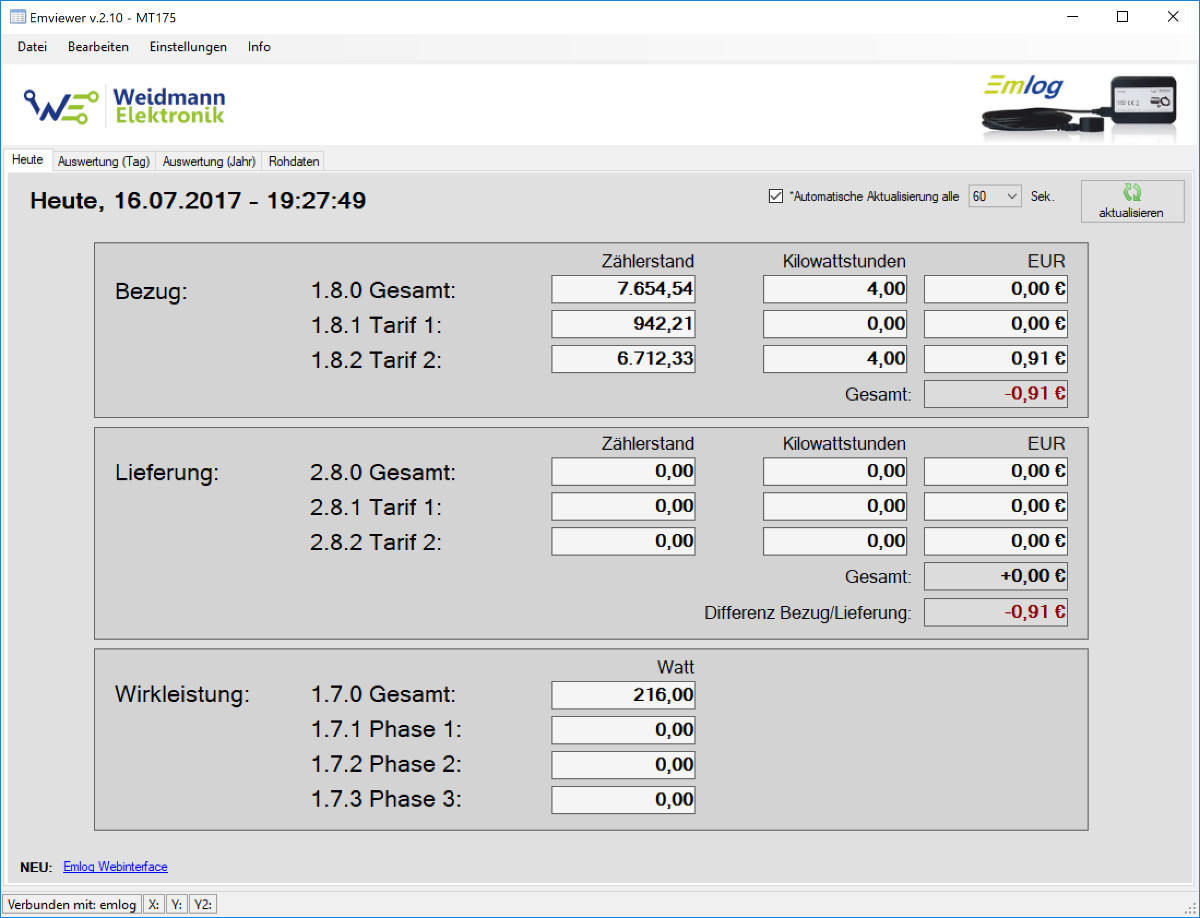Image resolution: width=1200 pixels, height=918 pixels.
Task: Open the Emlog Webinterface link
Action: coord(115,867)
